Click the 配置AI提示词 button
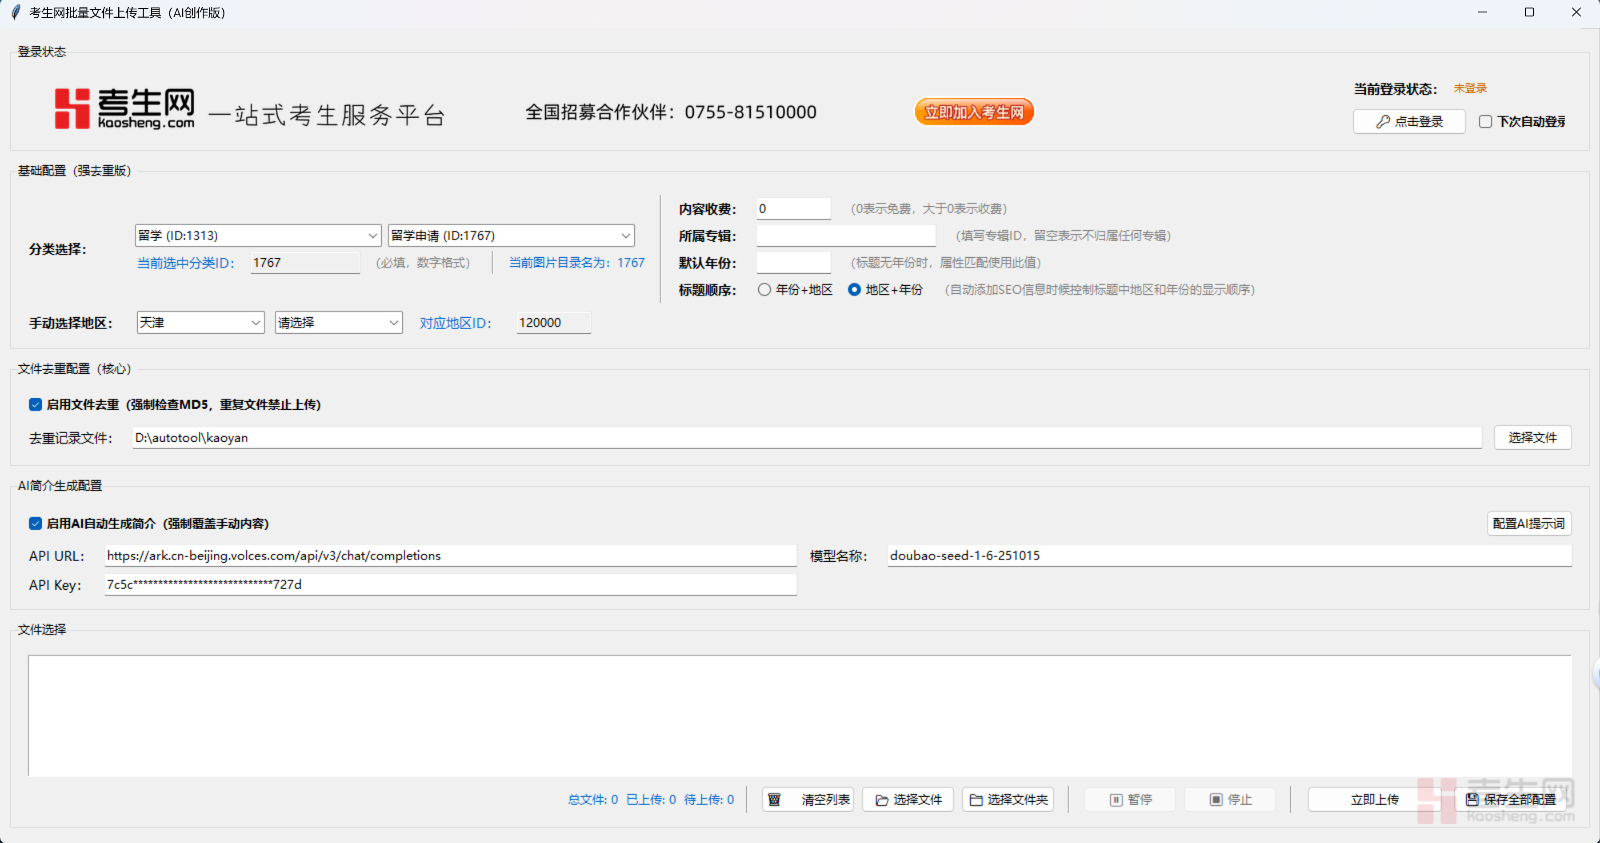Viewport: 1600px width, 843px height. tap(1528, 524)
